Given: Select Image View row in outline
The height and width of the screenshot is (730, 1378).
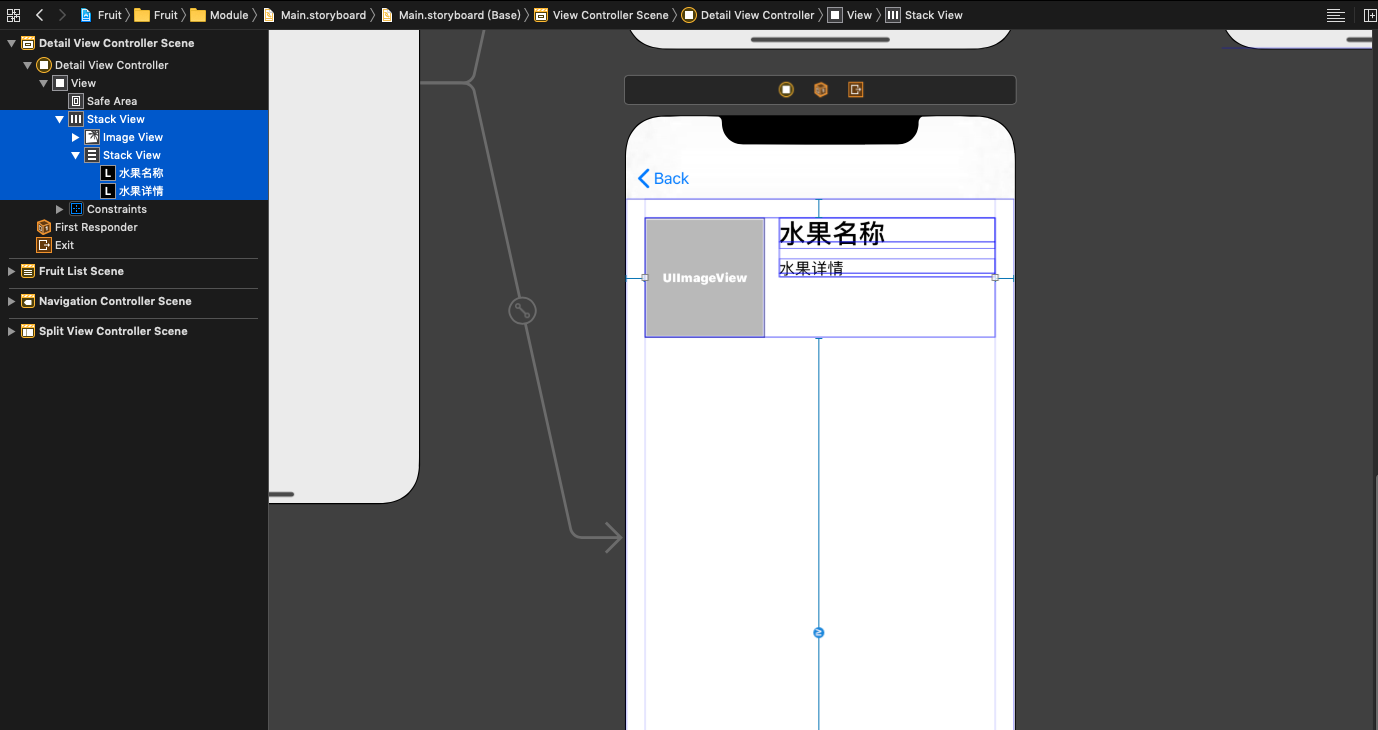Looking at the screenshot, I should click(134, 137).
